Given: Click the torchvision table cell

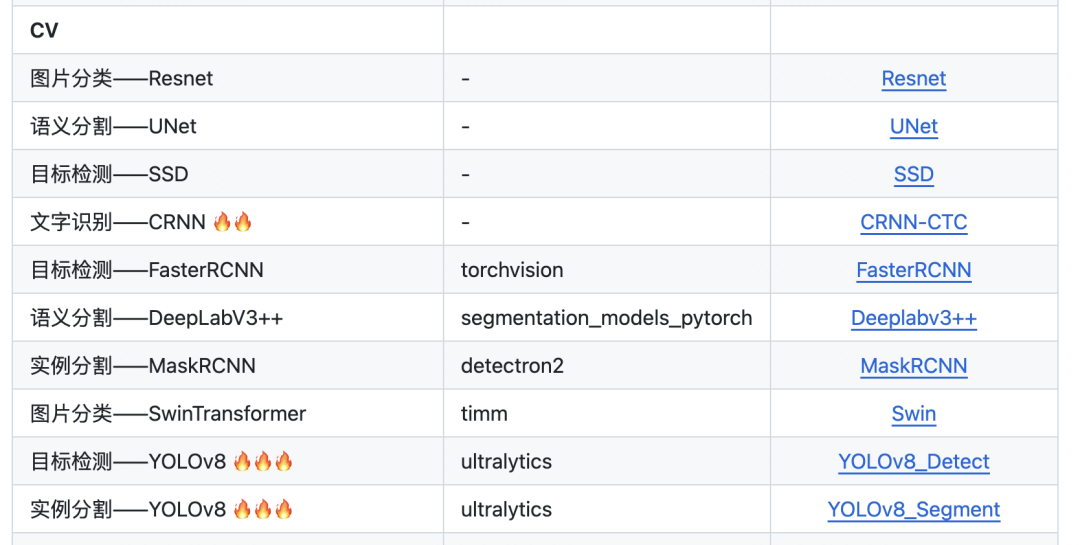Looking at the screenshot, I should (x=512, y=270).
